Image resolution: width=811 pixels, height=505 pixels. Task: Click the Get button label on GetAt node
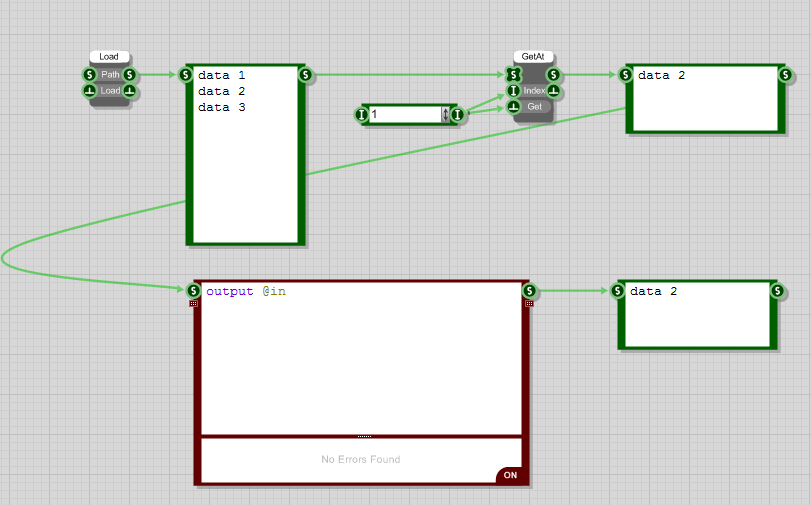point(535,107)
